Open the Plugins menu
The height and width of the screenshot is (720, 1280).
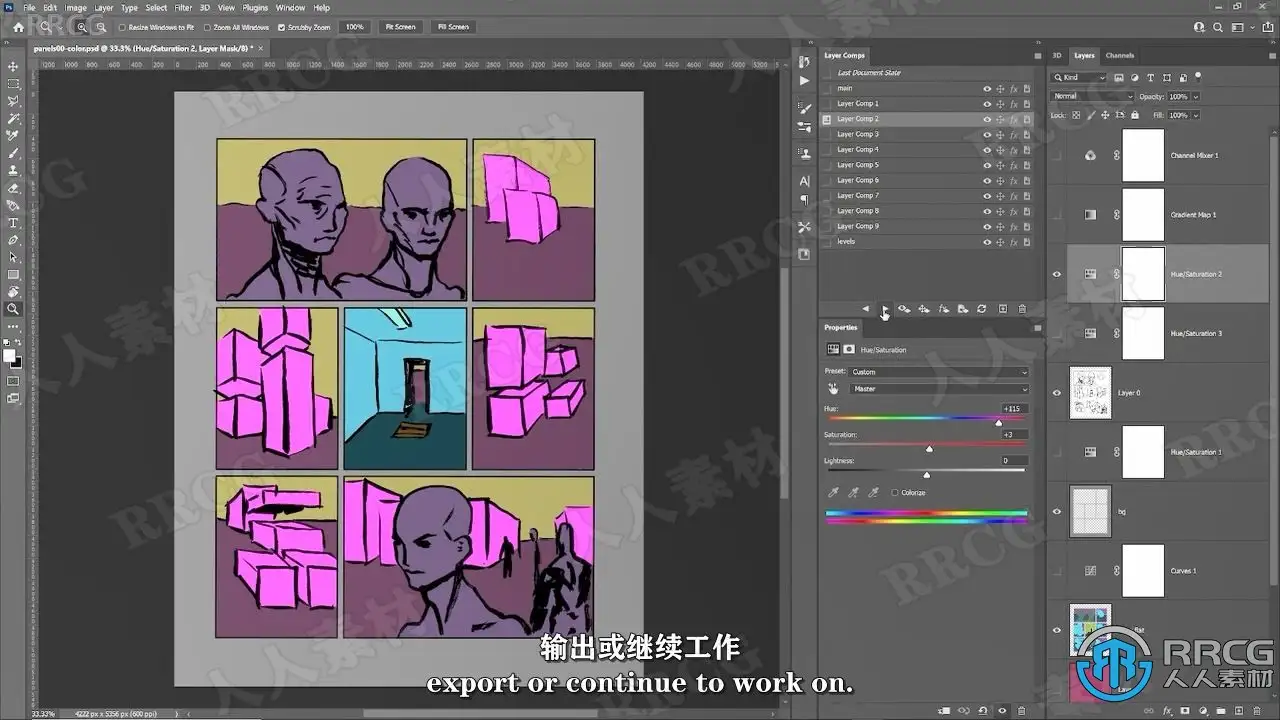pos(255,7)
